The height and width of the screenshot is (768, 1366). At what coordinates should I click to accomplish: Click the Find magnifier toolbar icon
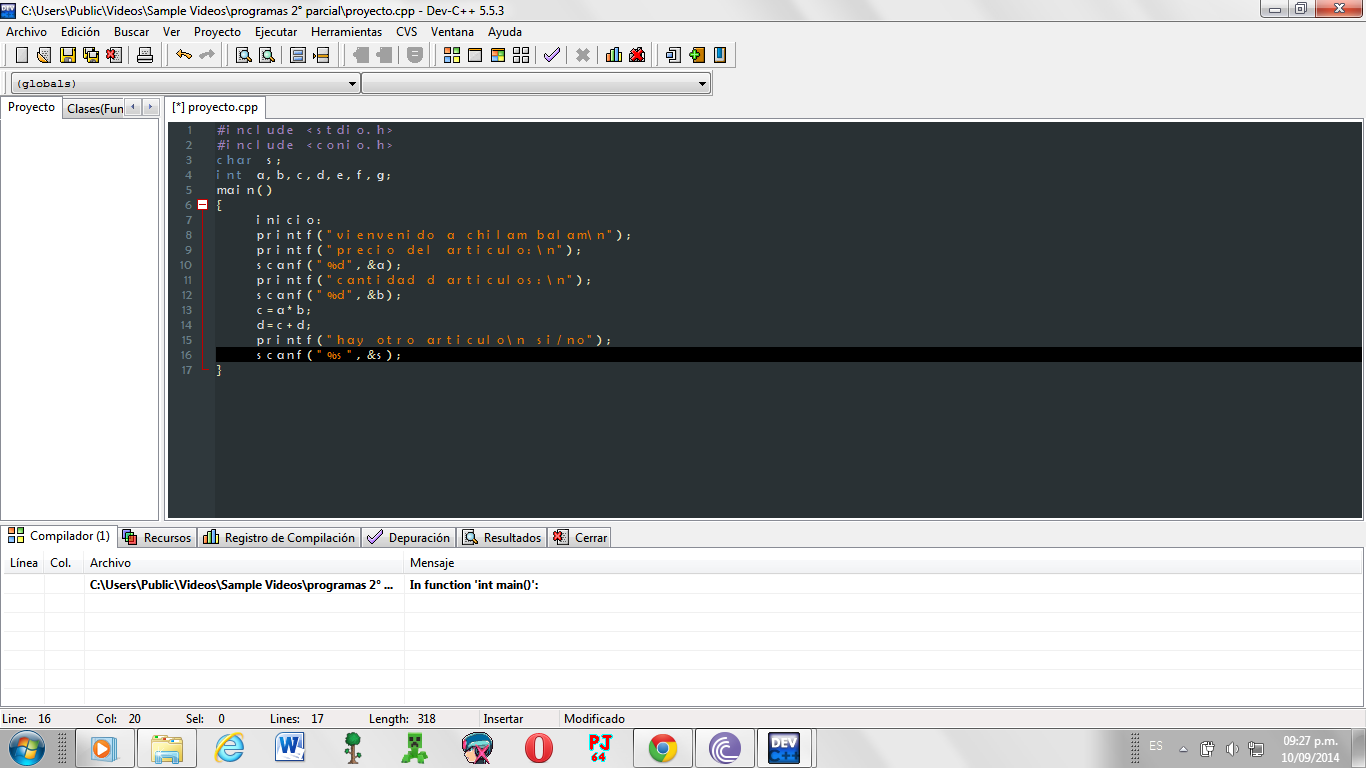tap(243, 55)
